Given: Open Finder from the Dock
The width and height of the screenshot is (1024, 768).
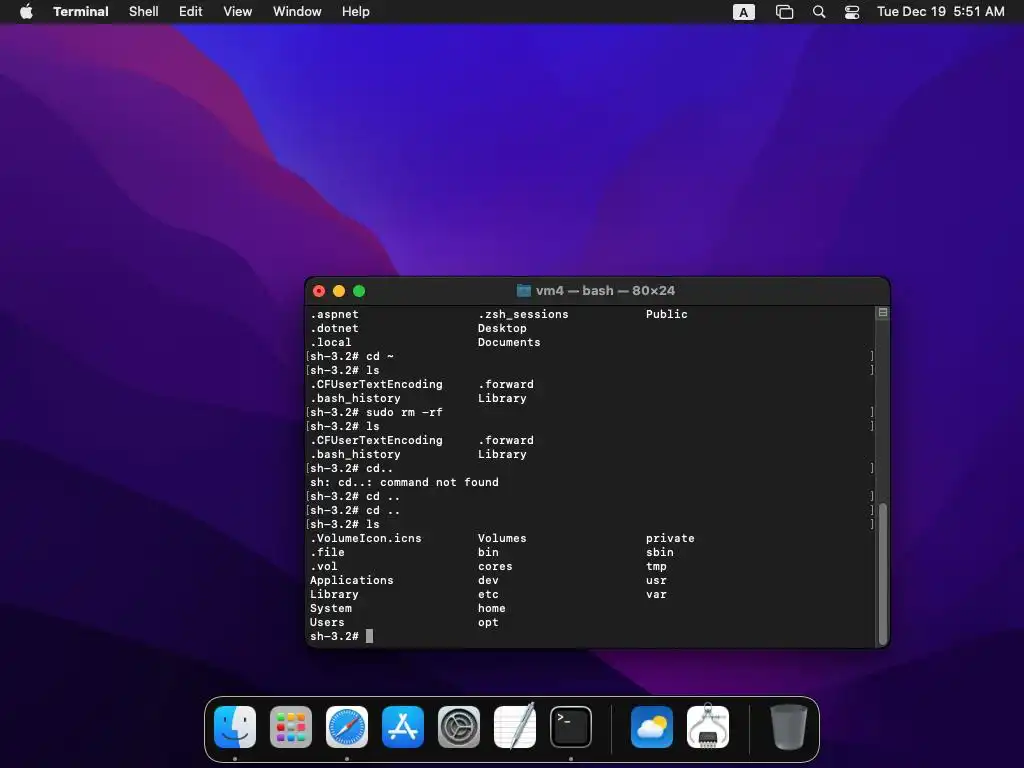Looking at the screenshot, I should pos(235,727).
